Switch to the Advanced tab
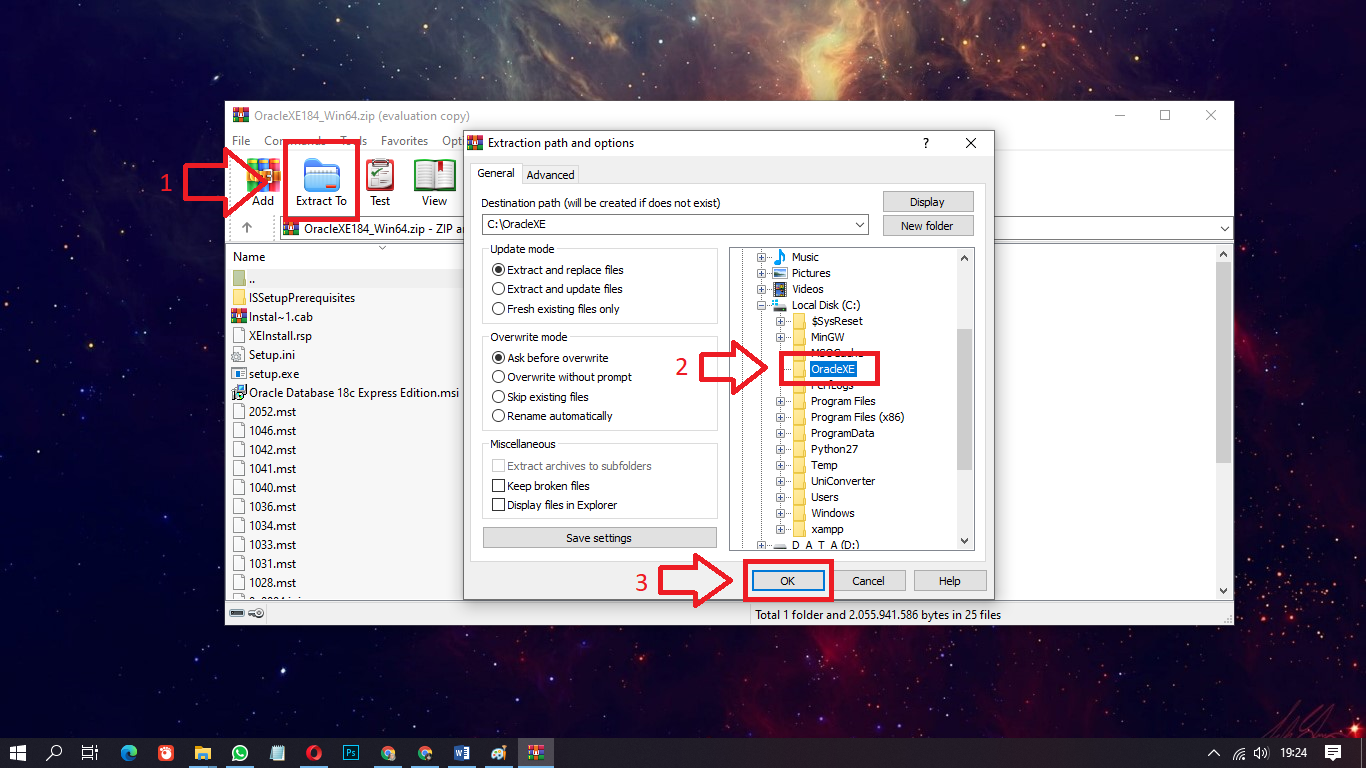Screen dimensions: 1366x768 click(x=550, y=175)
